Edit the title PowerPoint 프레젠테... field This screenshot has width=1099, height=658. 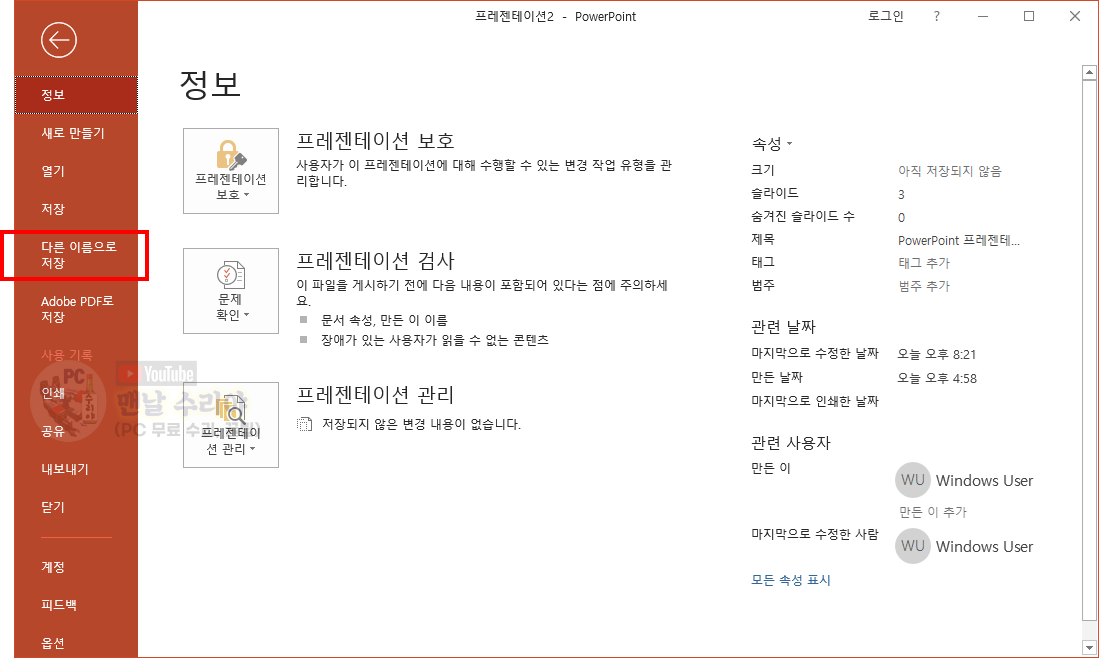958,240
